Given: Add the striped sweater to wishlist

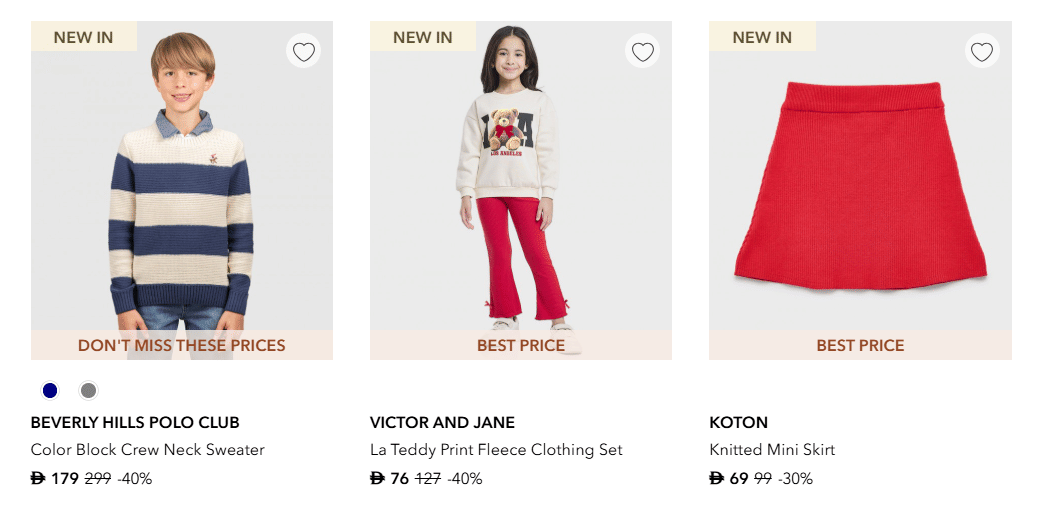Looking at the screenshot, I should click(303, 51).
